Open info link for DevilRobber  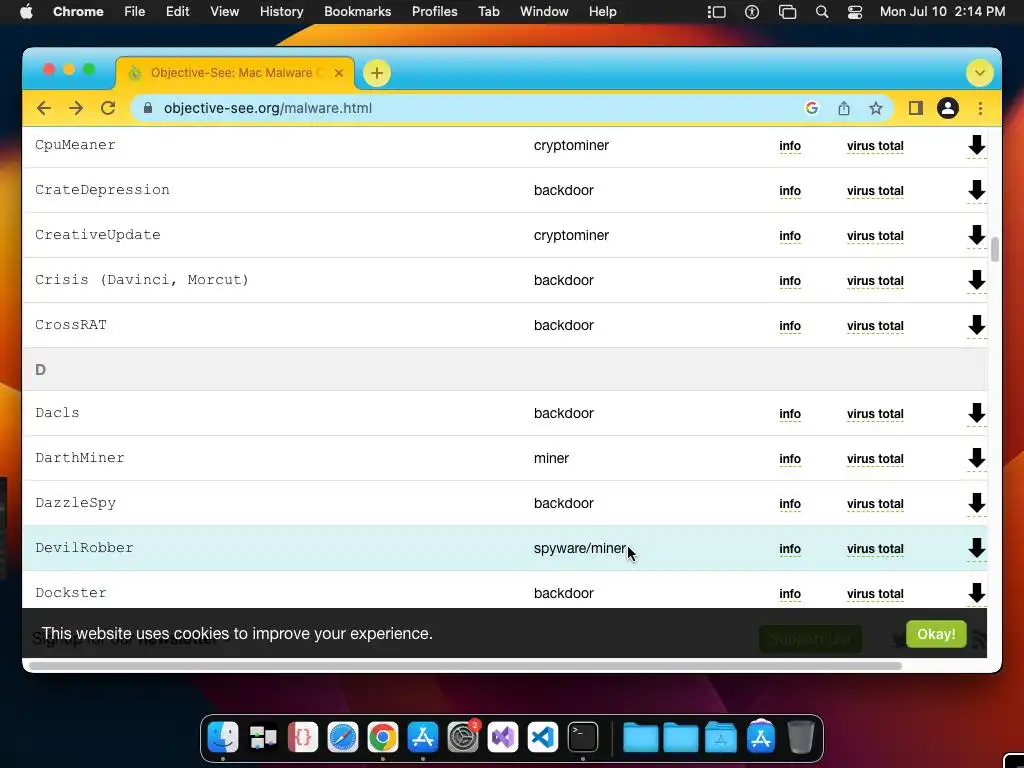790,549
